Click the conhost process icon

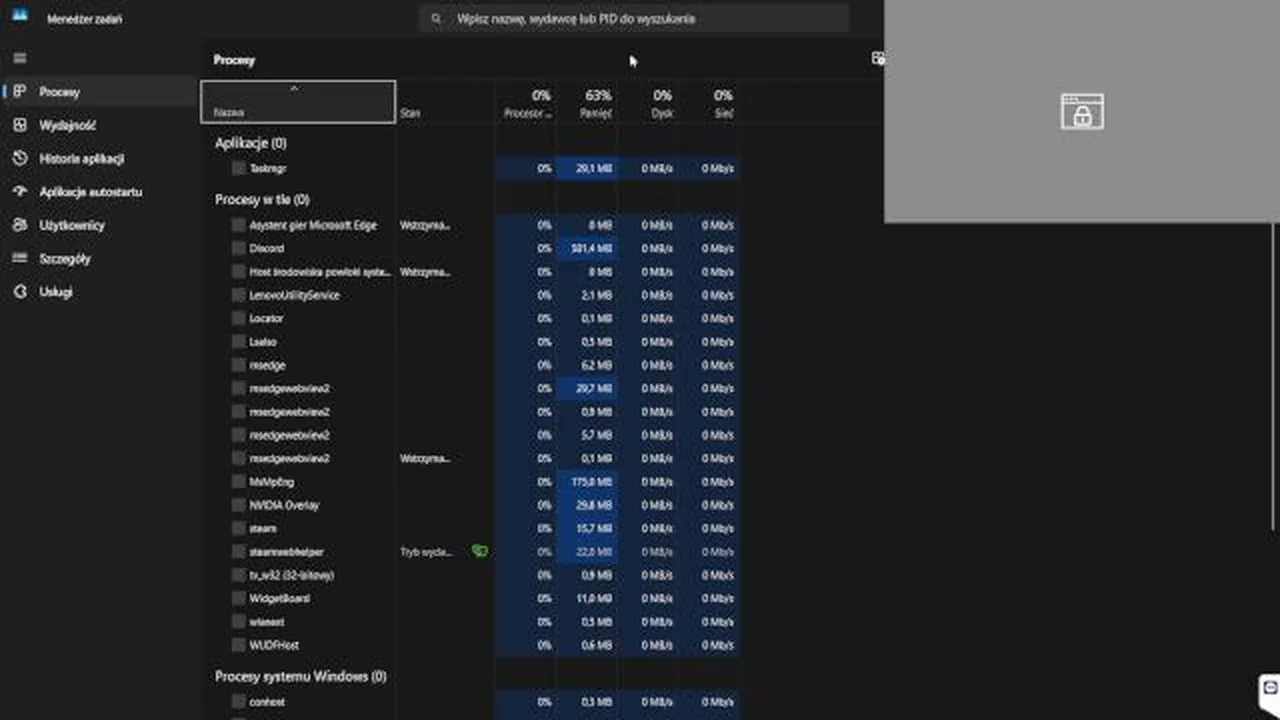tap(238, 702)
